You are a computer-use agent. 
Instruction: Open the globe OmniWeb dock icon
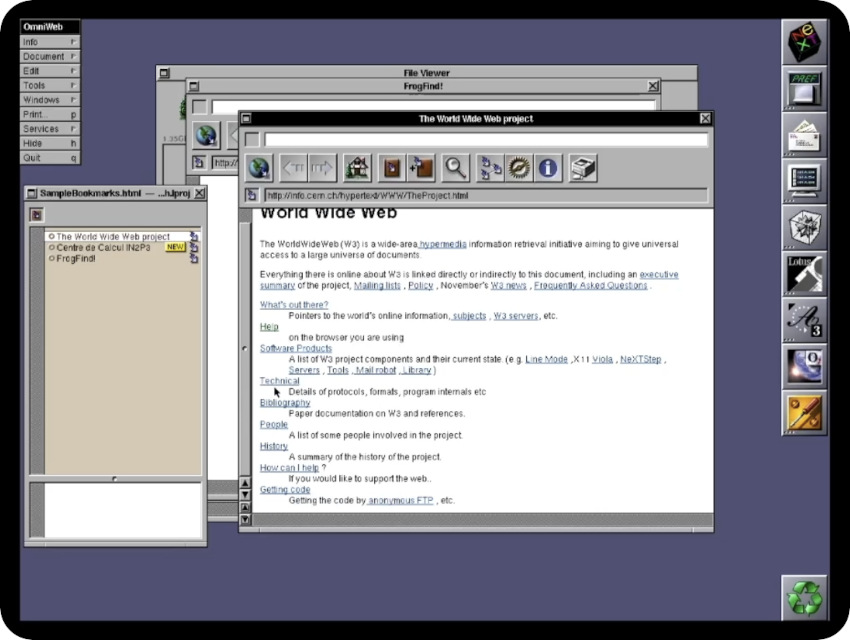point(804,366)
